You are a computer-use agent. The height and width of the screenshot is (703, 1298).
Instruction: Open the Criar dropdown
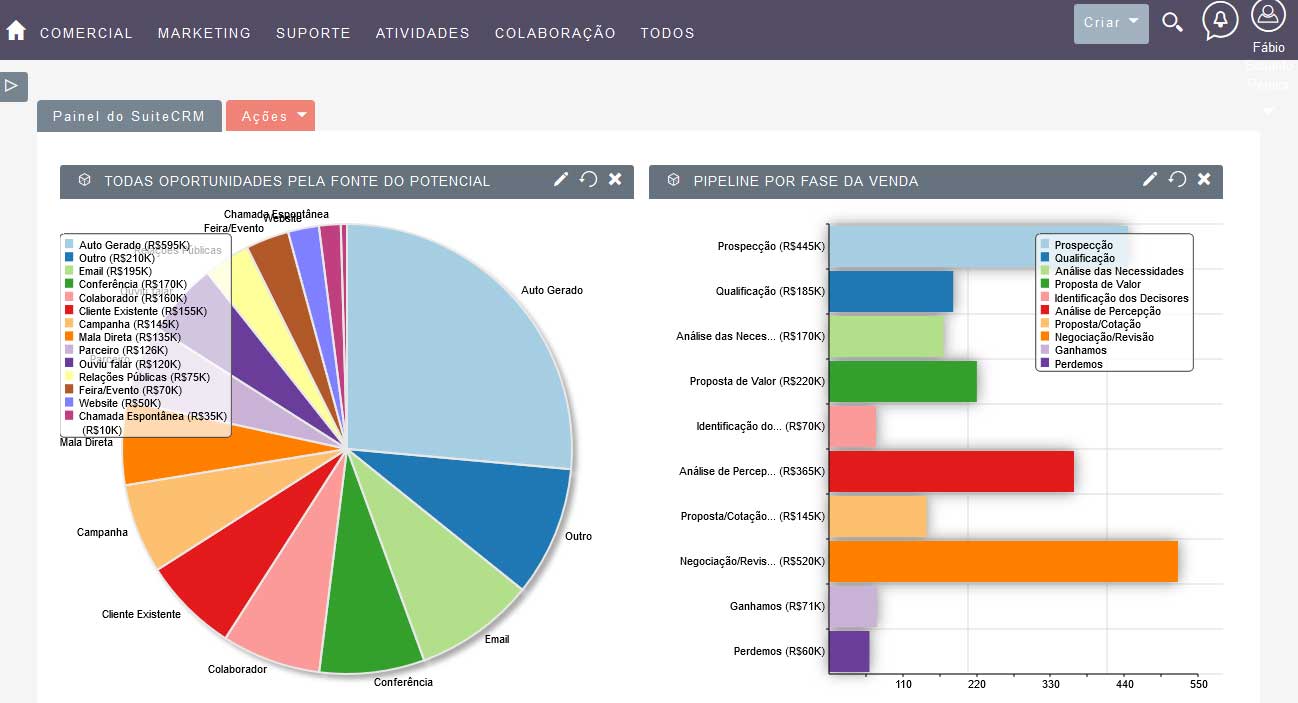tap(1111, 23)
